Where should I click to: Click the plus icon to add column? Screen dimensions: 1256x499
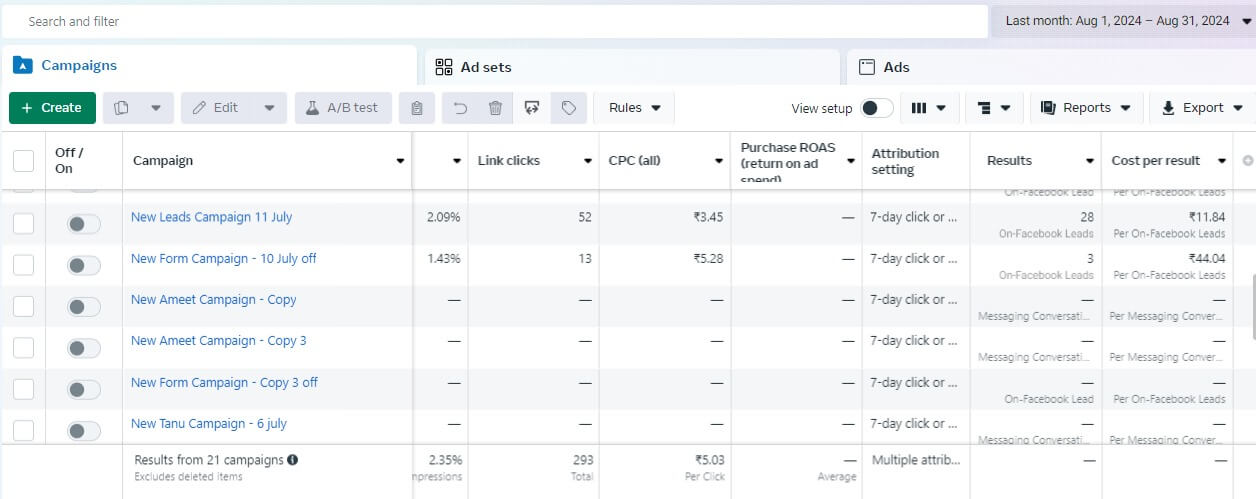pyautogui.click(x=1246, y=161)
